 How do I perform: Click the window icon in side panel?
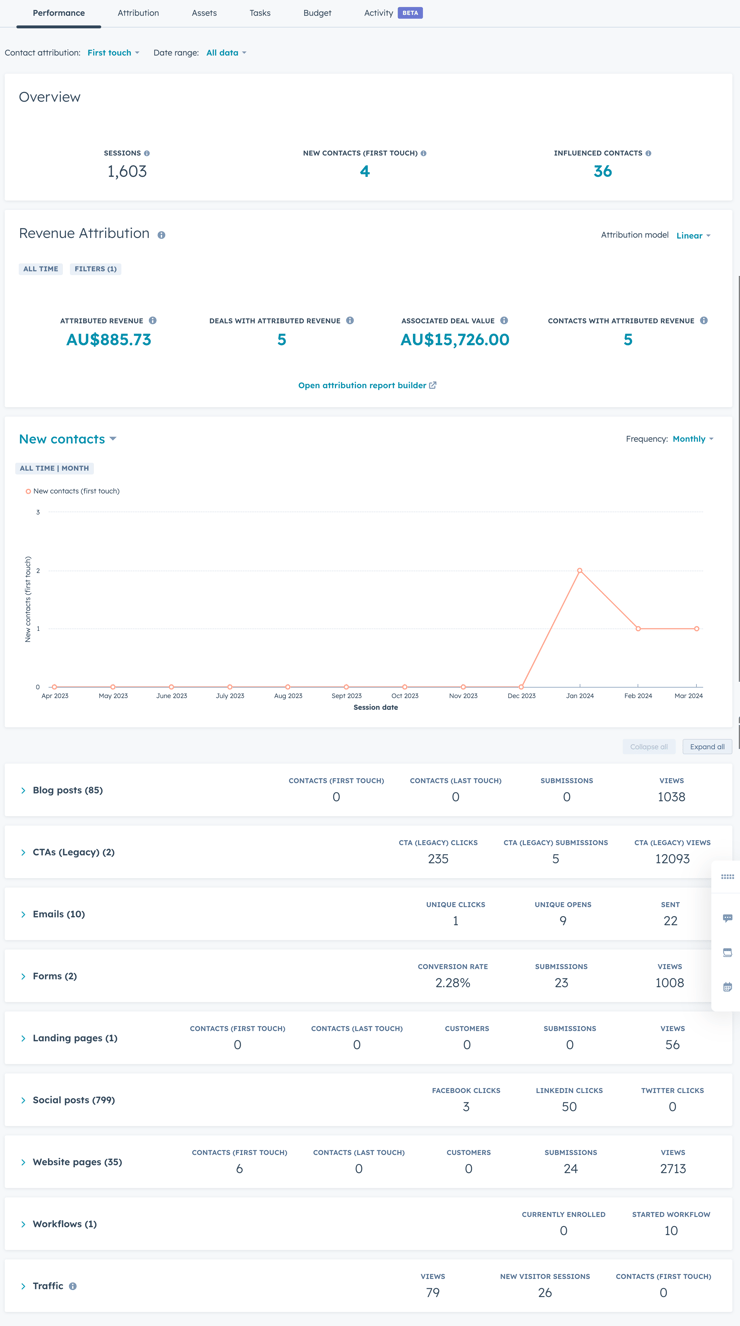click(x=728, y=953)
